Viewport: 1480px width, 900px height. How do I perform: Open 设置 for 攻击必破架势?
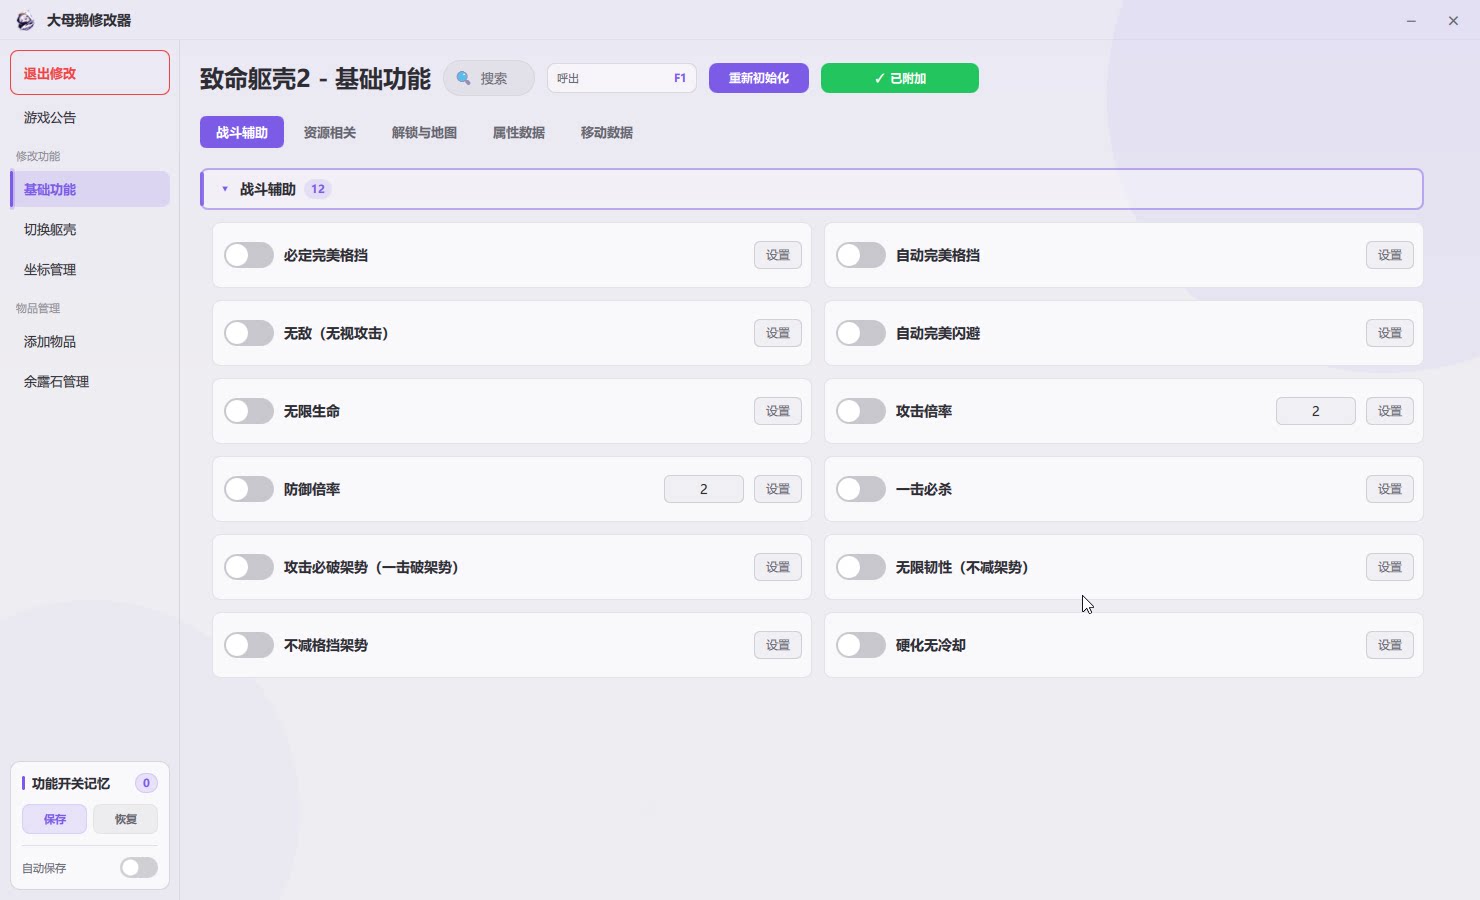coord(778,567)
